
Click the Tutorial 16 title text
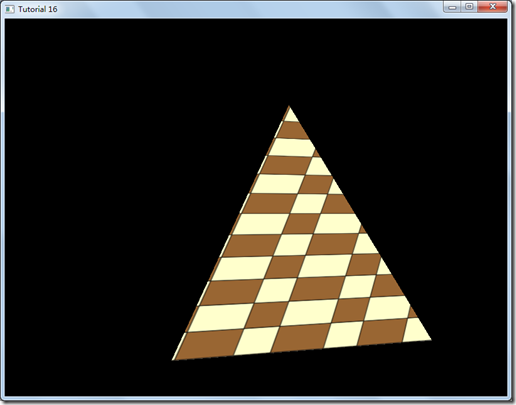point(38,9)
